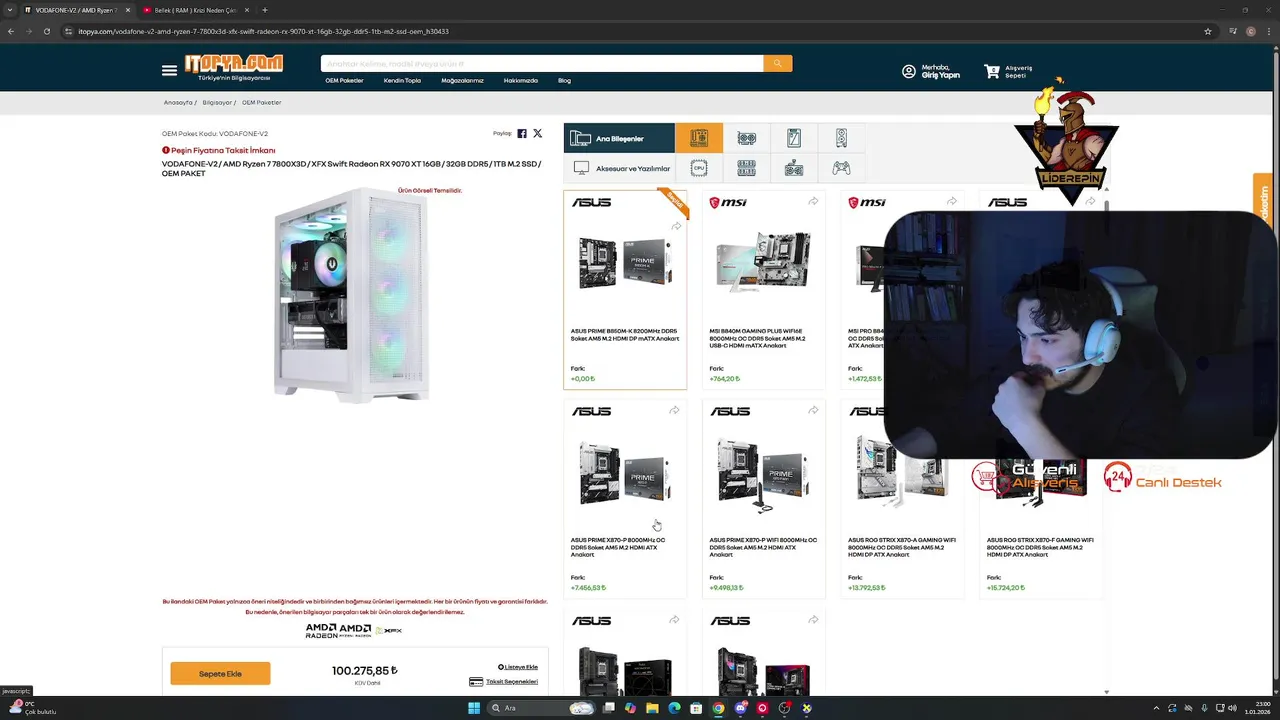
Task: Open Mağazalarımız menu
Action: pos(463,80)
